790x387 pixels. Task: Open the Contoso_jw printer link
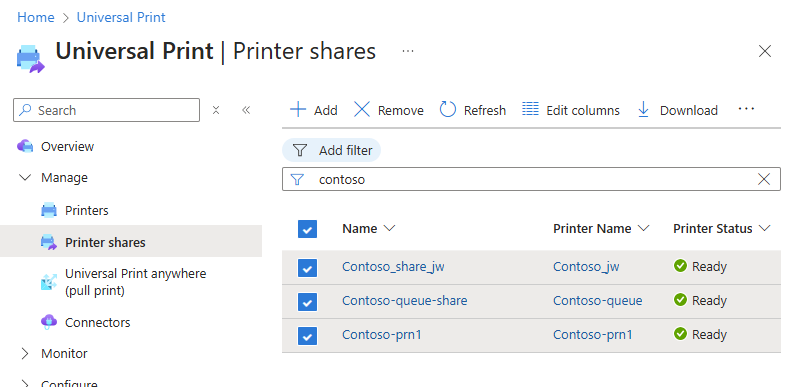[x=586, y=266]
